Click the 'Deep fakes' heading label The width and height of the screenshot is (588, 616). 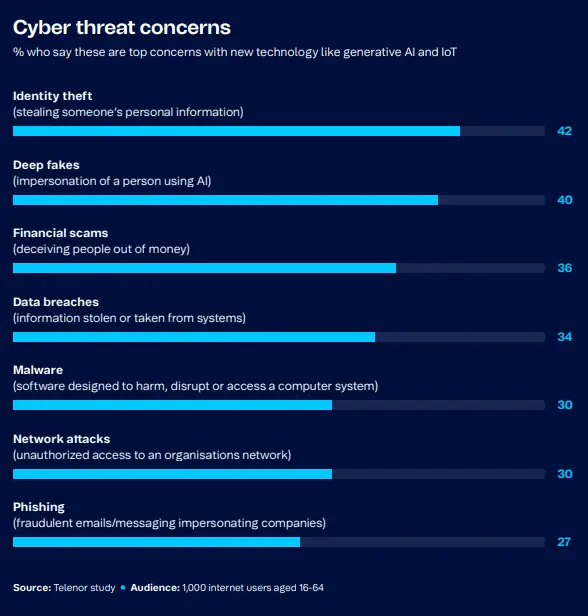[x=46, y=165]
